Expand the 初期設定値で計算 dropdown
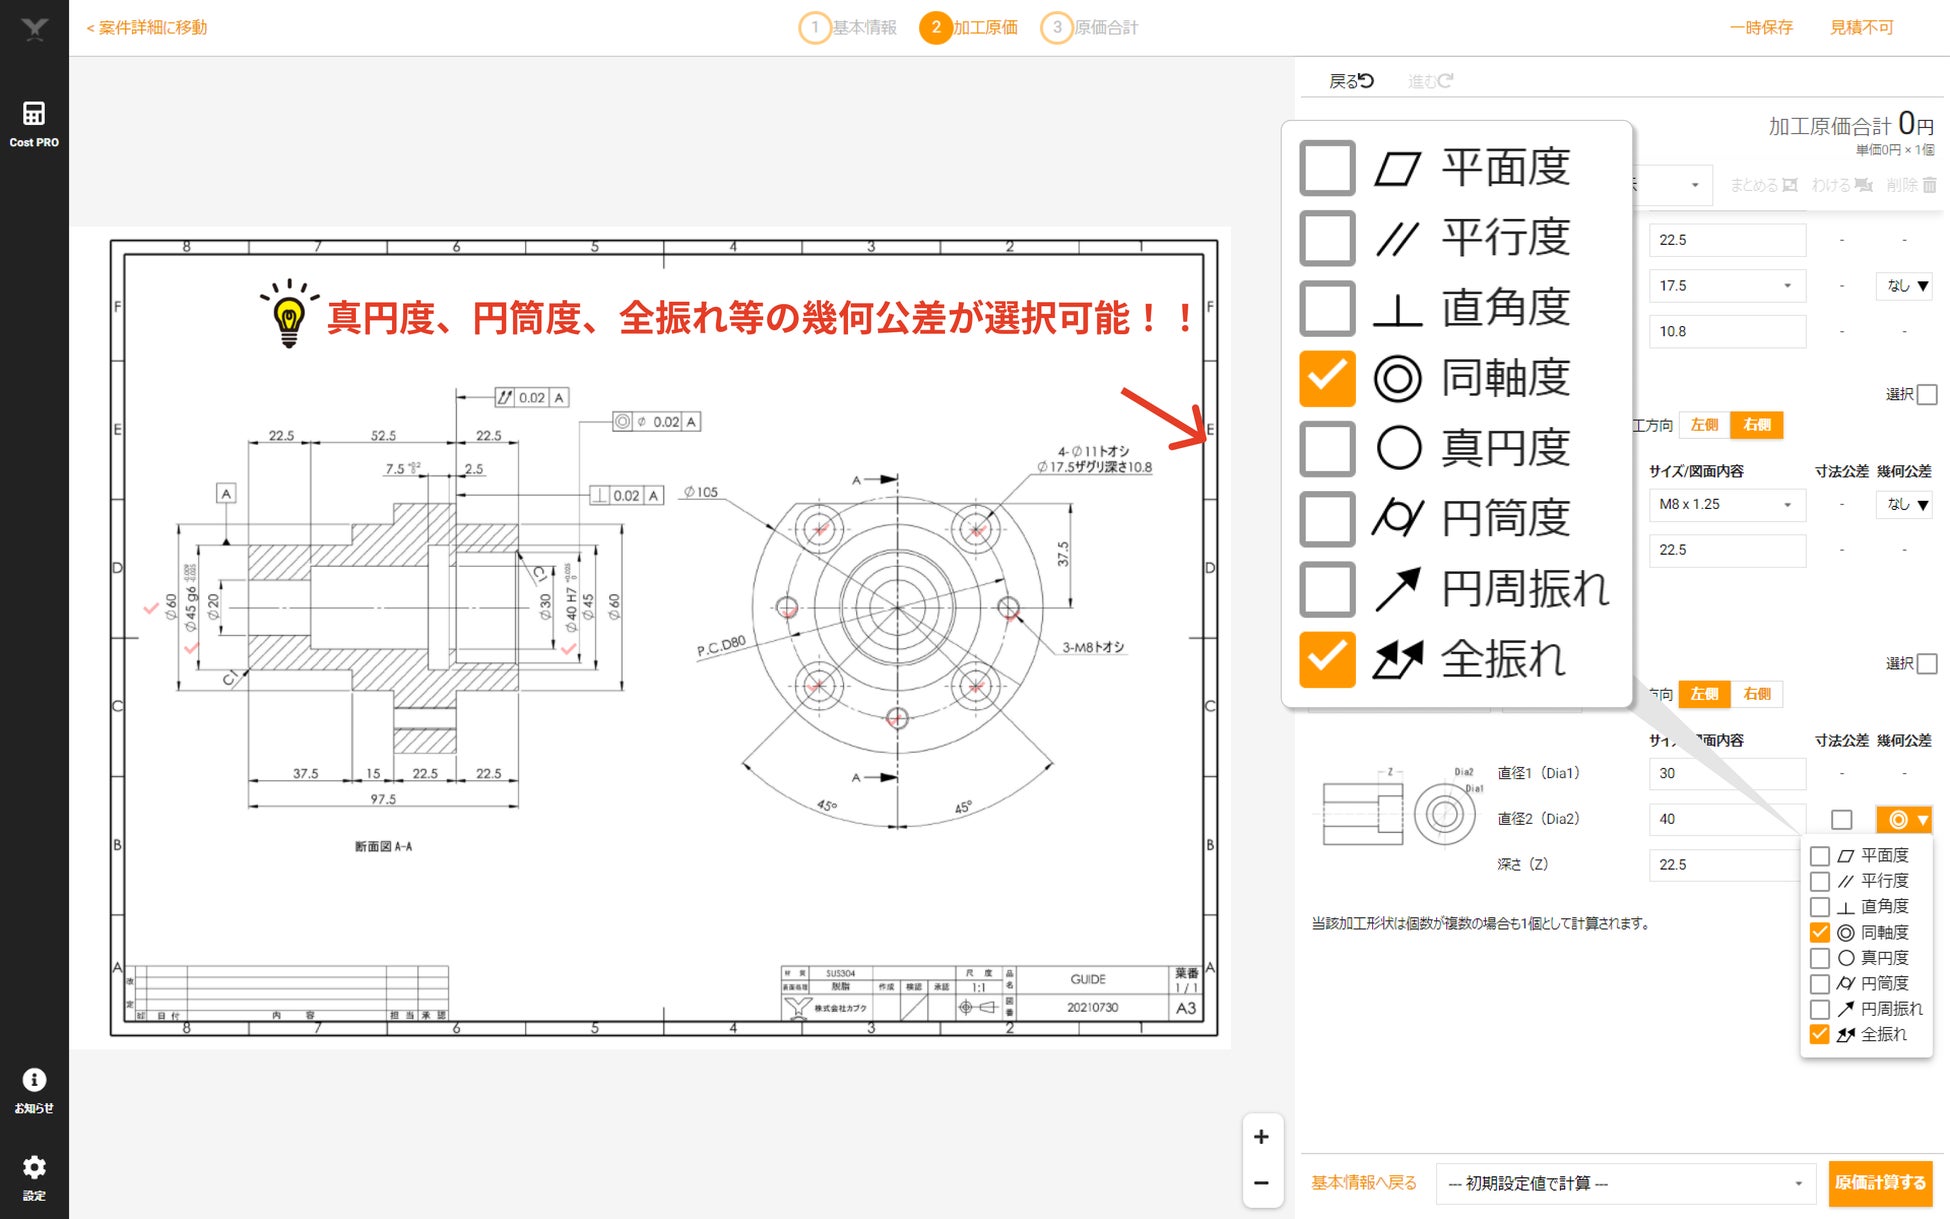This screenshot has height=1219, width=1950. pyautogui.click(x=1625, y=1183)
